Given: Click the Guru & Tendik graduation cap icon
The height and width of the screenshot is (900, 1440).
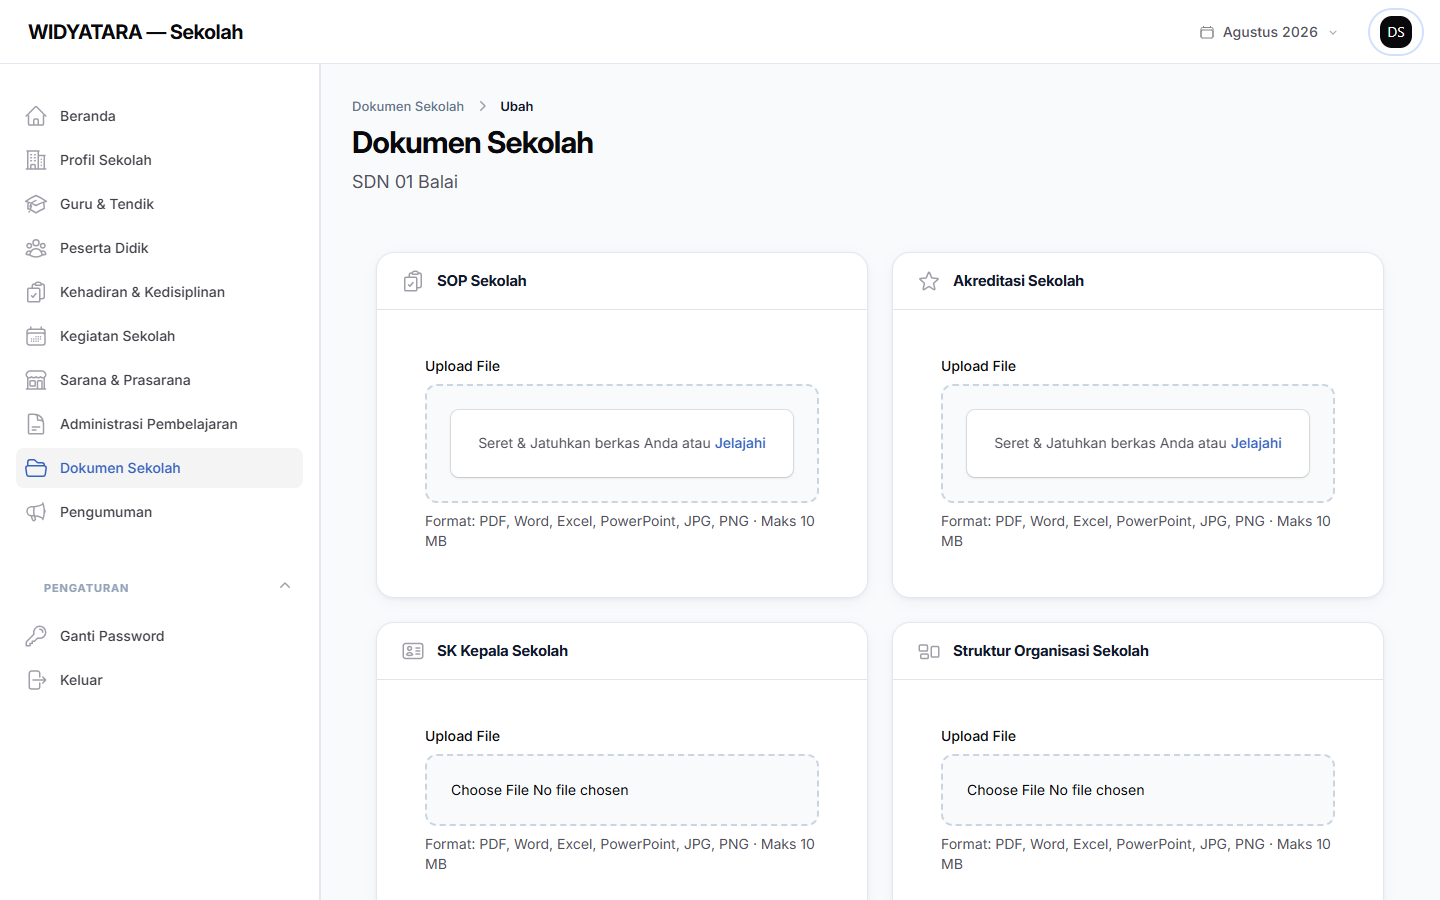Looking at the screenshot, I should click(x=36, y=204).
